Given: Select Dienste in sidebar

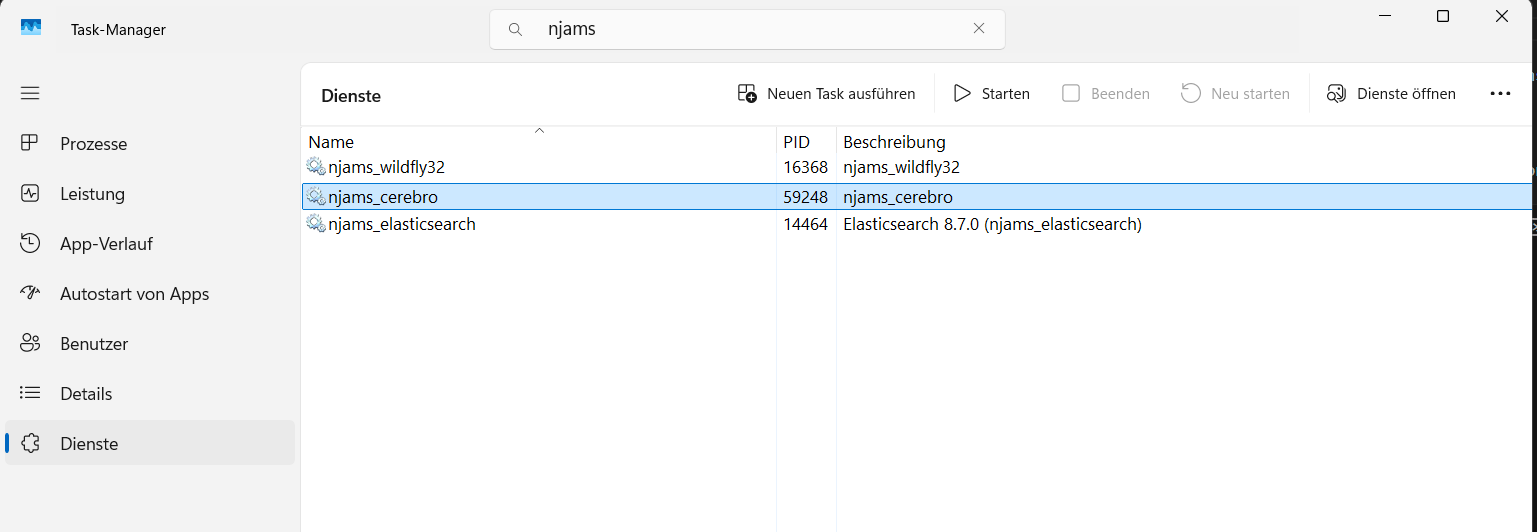Looking at the screenshot, I should [150, 443].
